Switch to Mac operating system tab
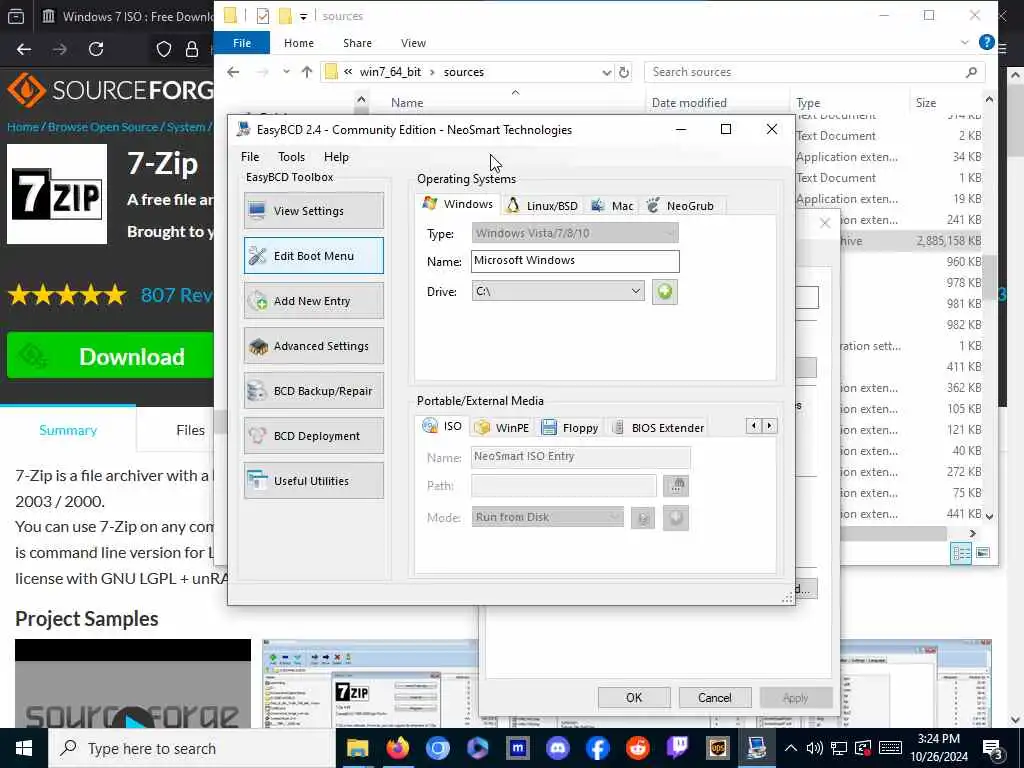Viewport: 1024px width, 768px height. point(612,206)
